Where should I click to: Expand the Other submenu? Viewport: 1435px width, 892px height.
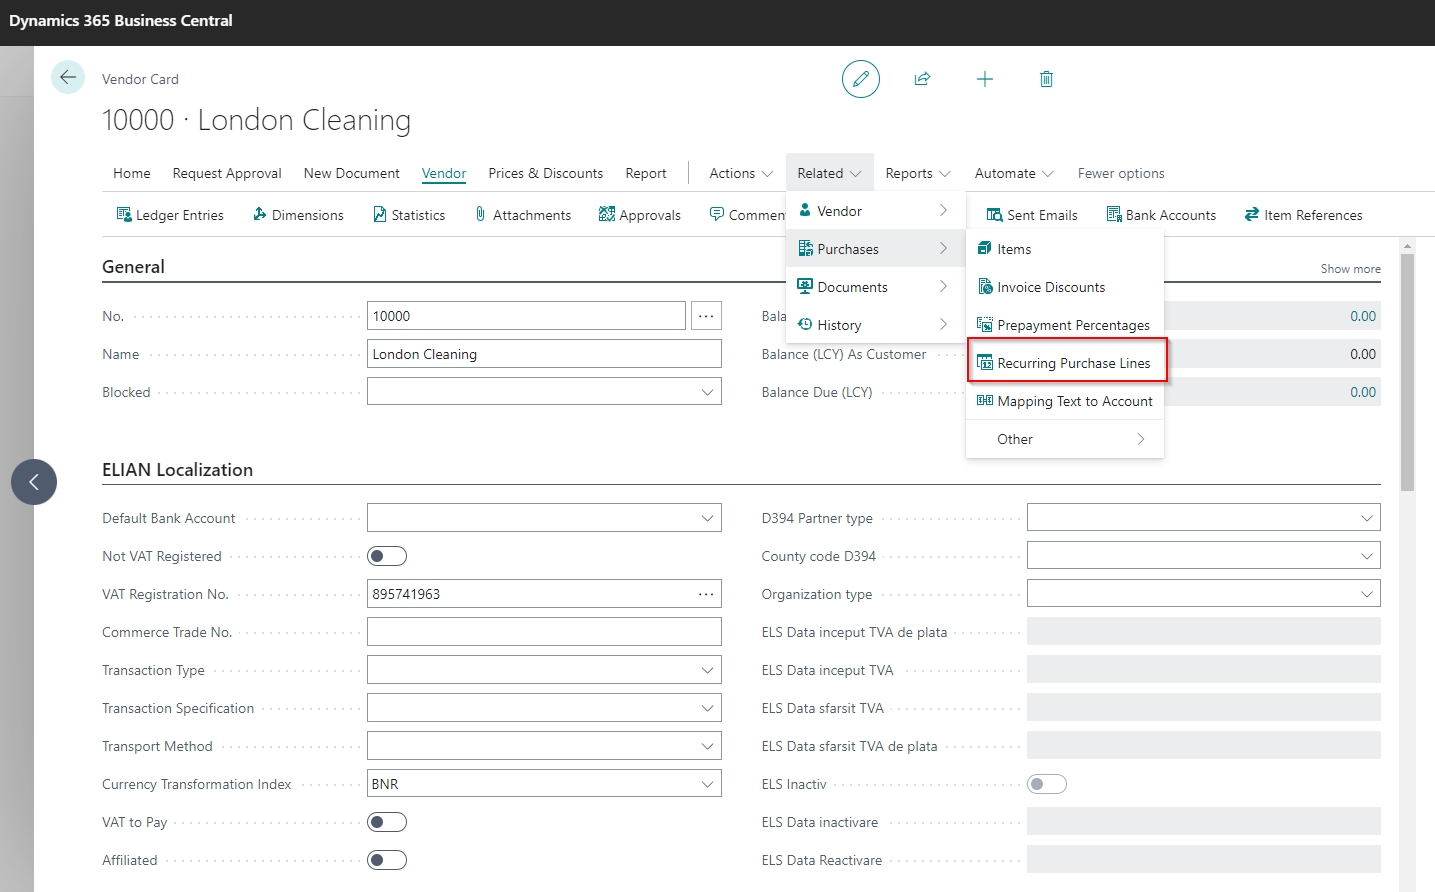[x=1065, y=439]
